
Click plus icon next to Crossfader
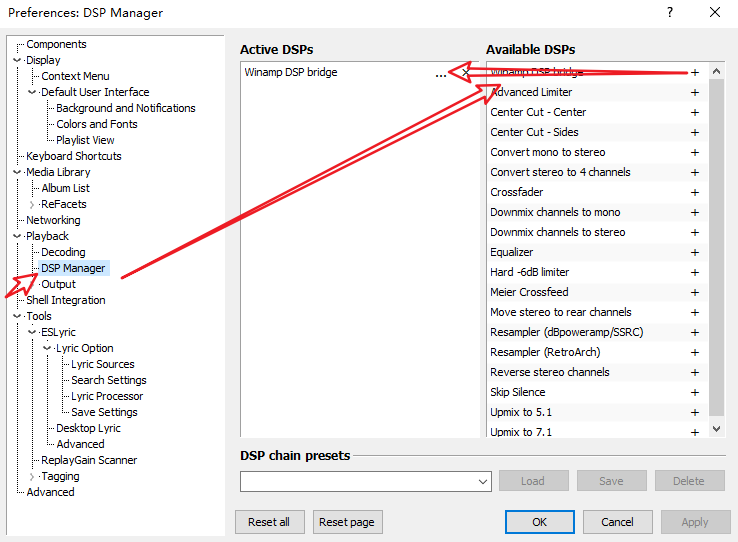[x=695, y=192]
